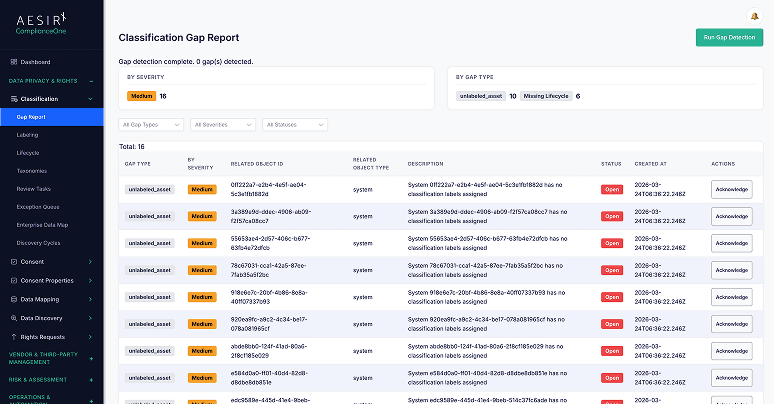Click the Created At column header
The image size is (774, 404).
tap(651, 164)
